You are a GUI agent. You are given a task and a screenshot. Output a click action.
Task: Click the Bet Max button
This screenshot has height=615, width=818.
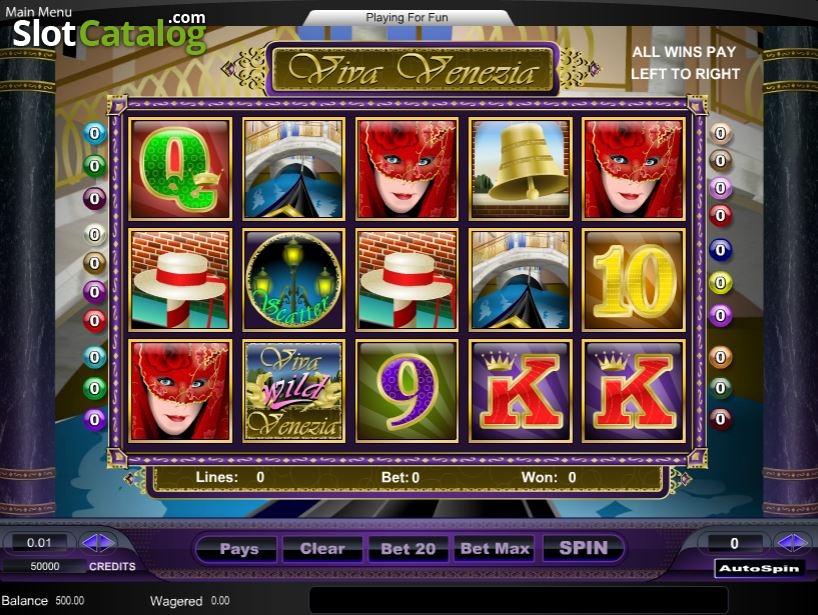[495, 549]
